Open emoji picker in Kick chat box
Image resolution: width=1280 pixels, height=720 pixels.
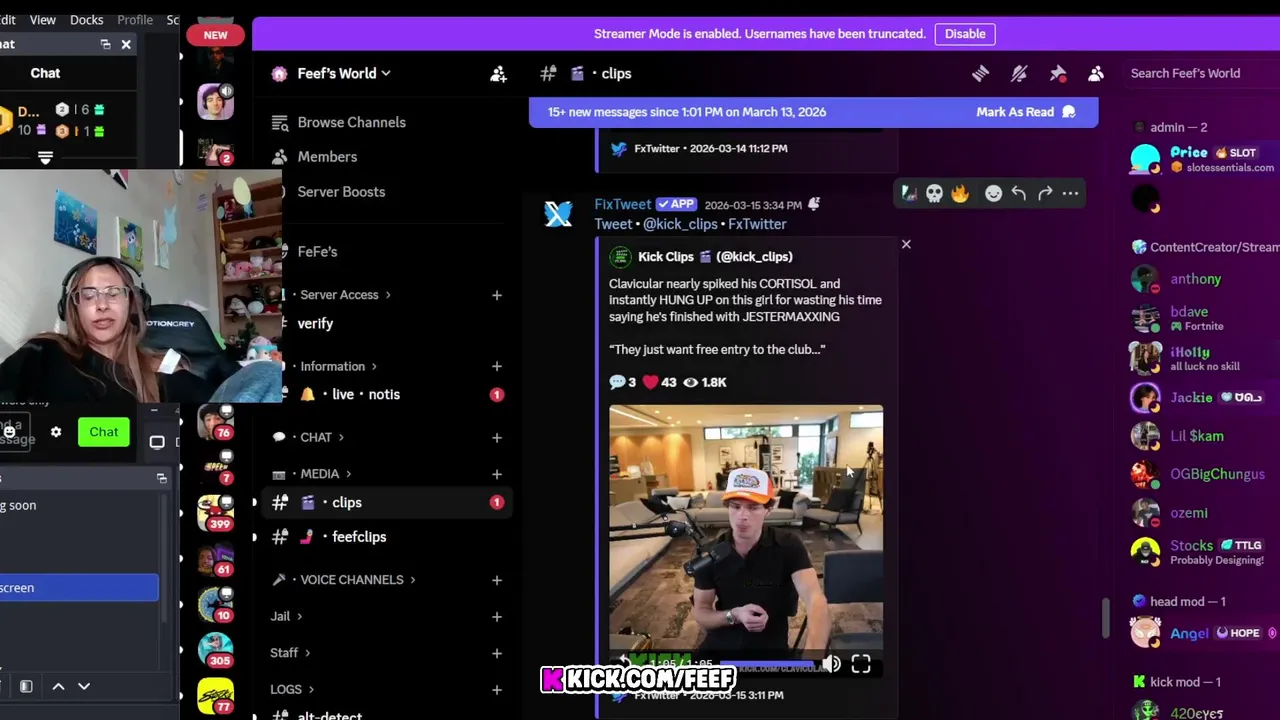(x=9, y=432)
